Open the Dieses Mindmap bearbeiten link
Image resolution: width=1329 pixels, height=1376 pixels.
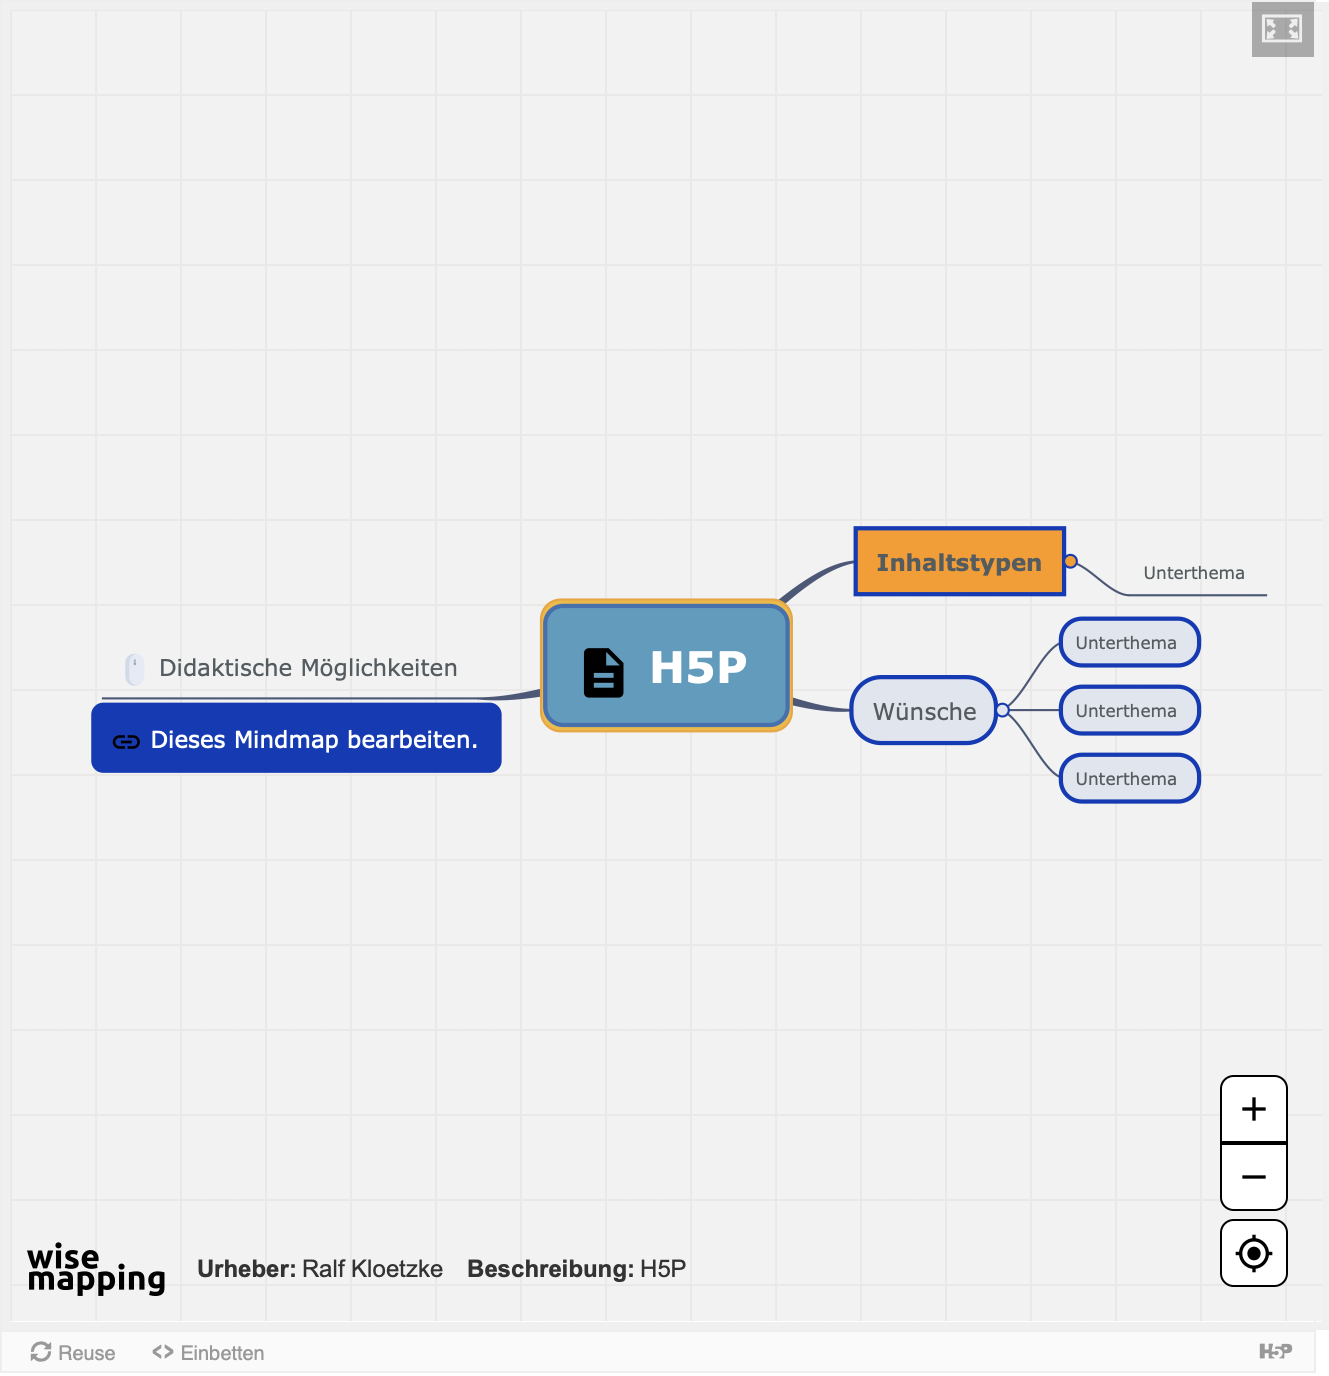pyautogui.click(x=313, y=740)
